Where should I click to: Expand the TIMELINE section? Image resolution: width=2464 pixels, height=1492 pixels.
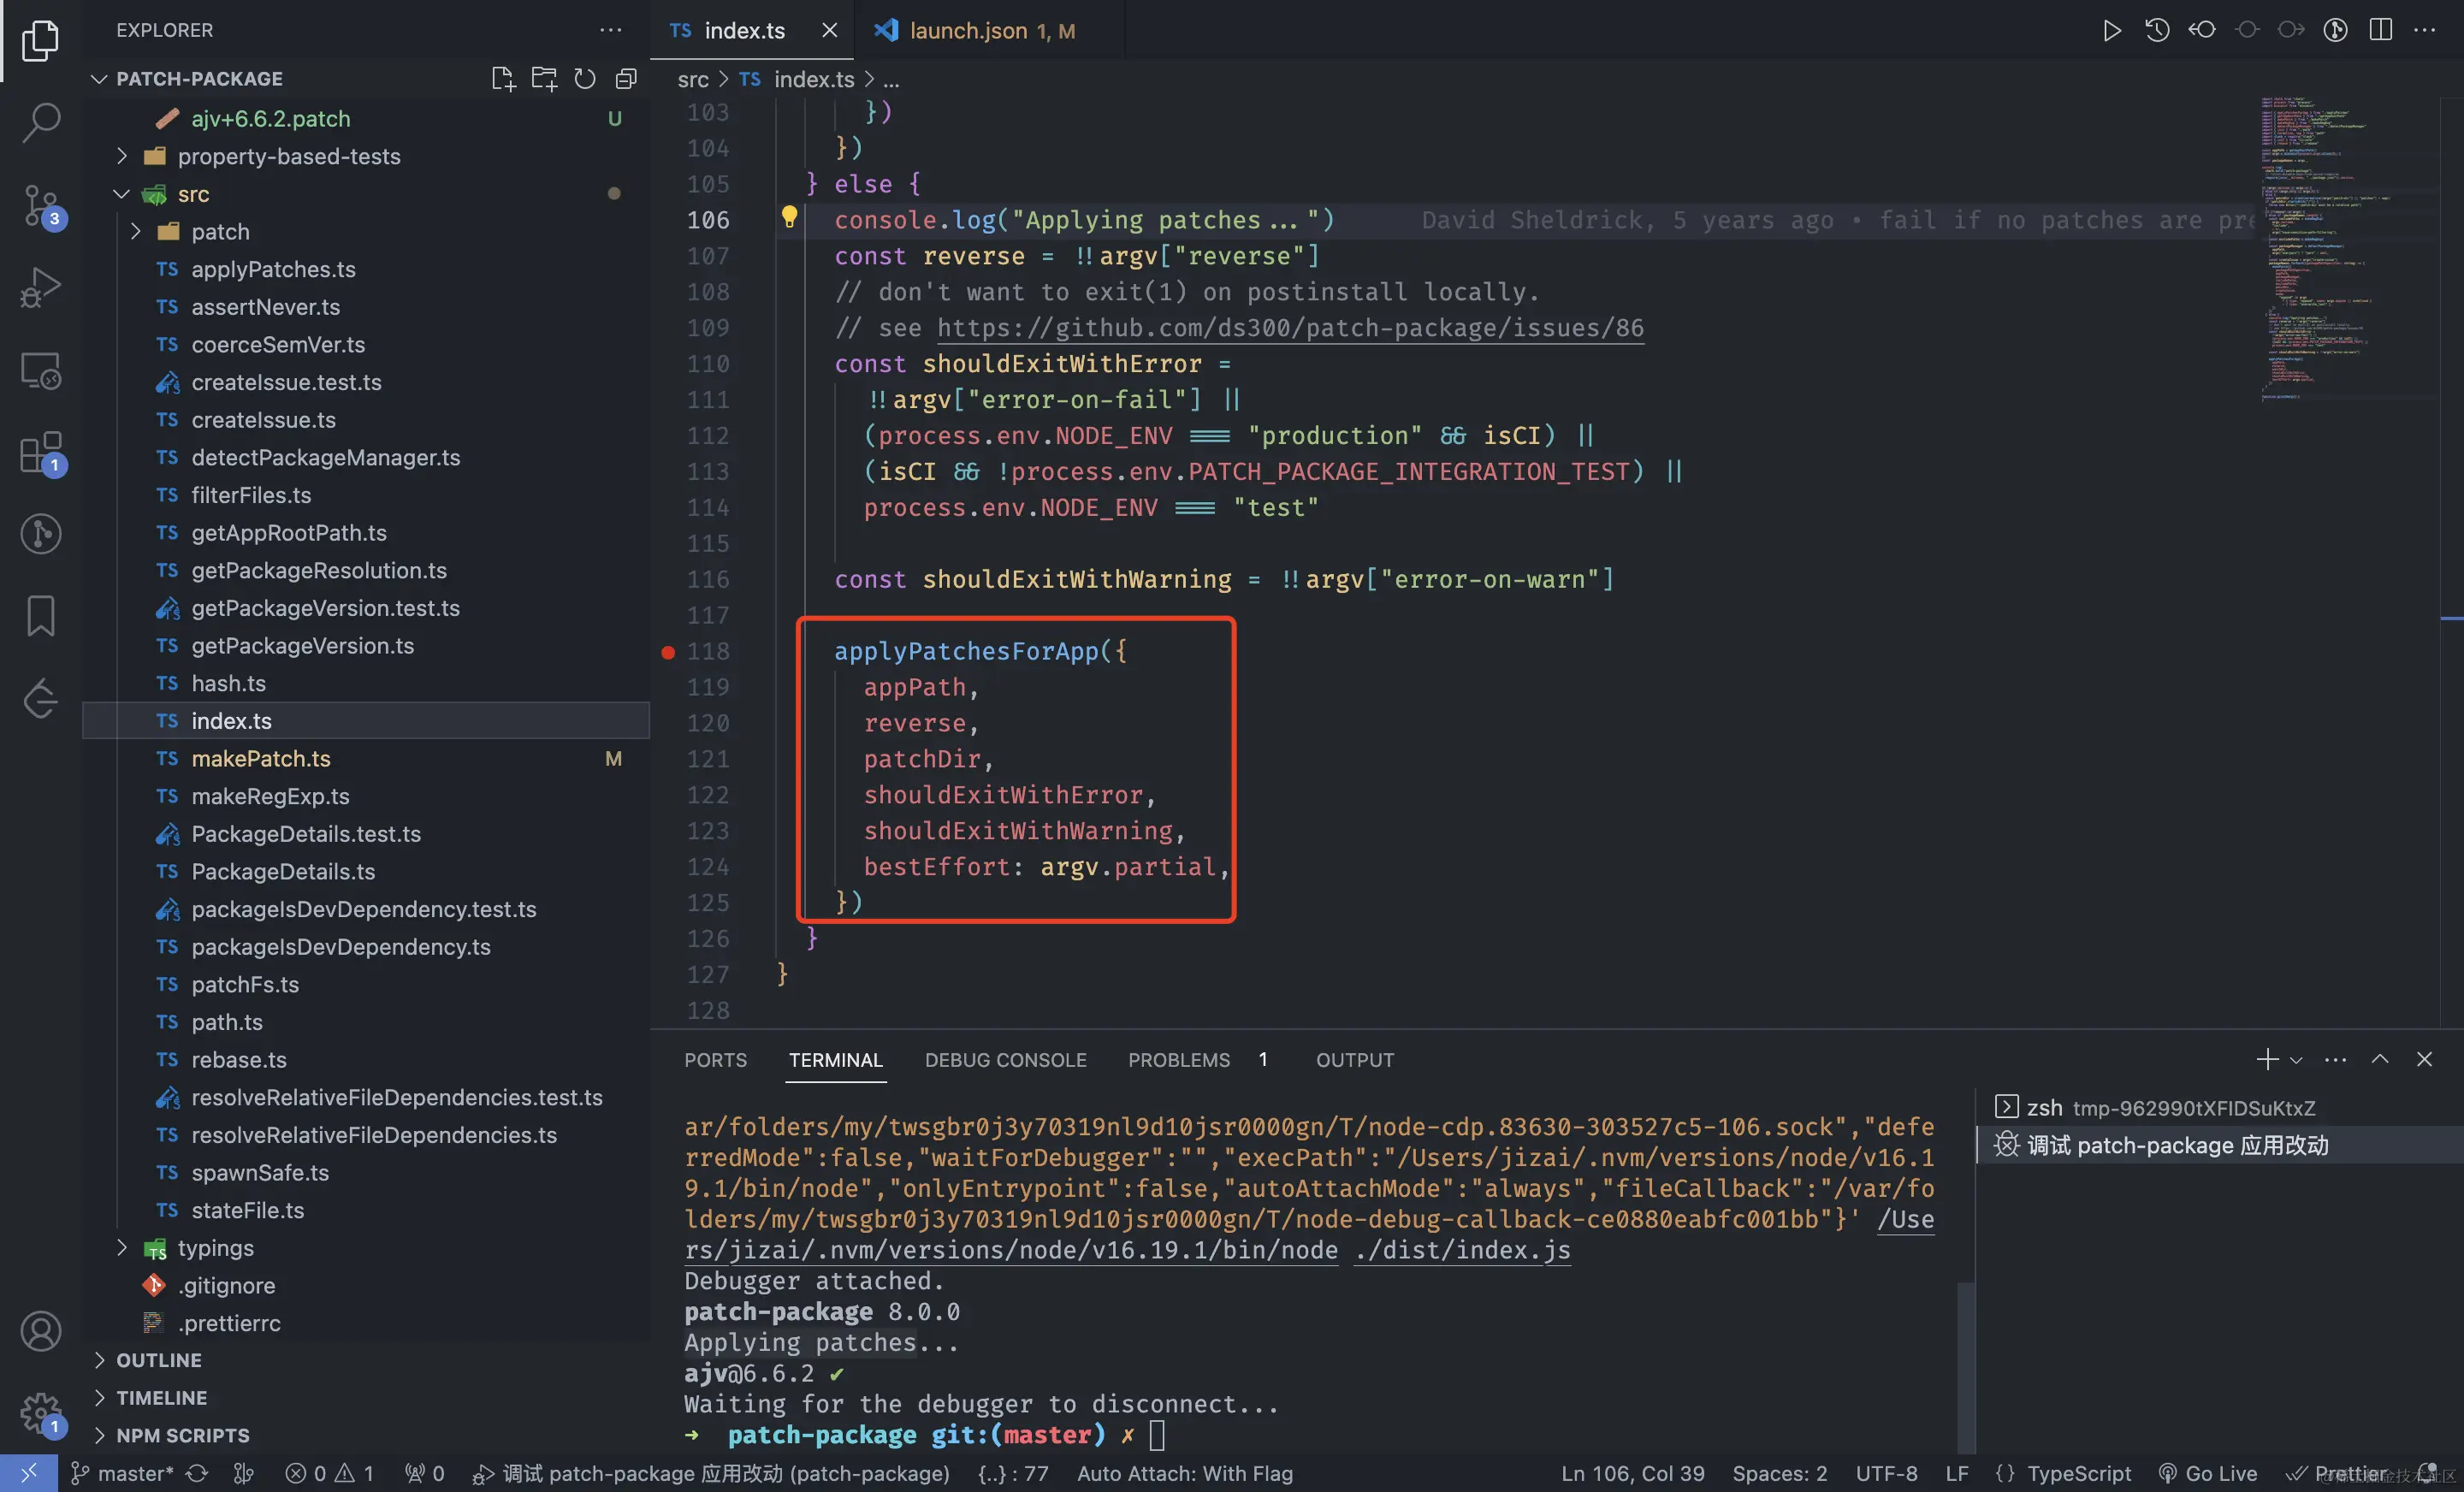(x=161, y=1397)
